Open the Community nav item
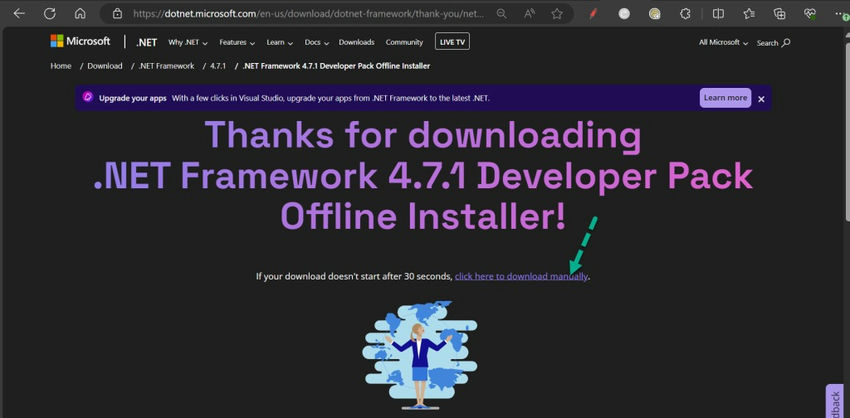 tap(404, 42)
